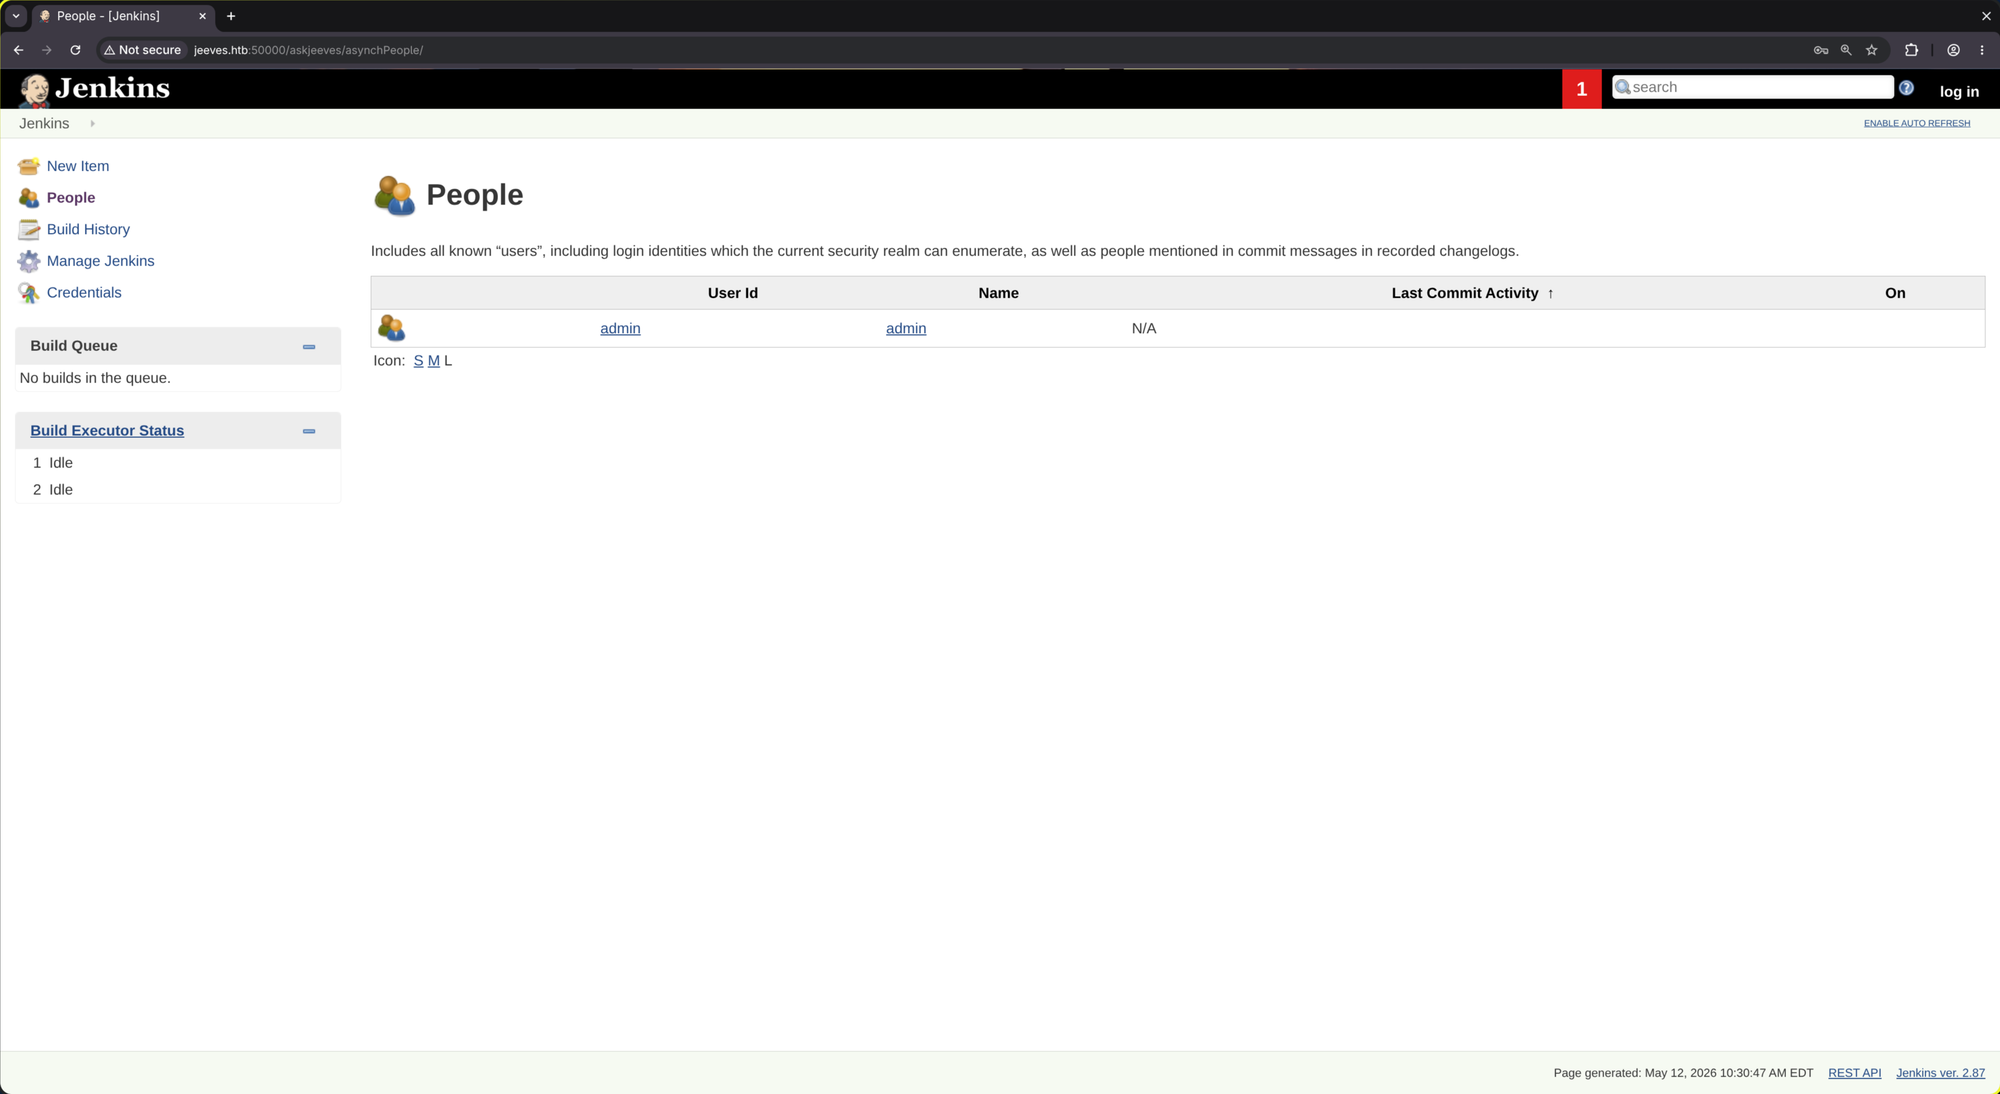Click the Jenkins ver. 2.87 link
The height and width of the screenshot is (1094, 2000).
[1940, 1073]
